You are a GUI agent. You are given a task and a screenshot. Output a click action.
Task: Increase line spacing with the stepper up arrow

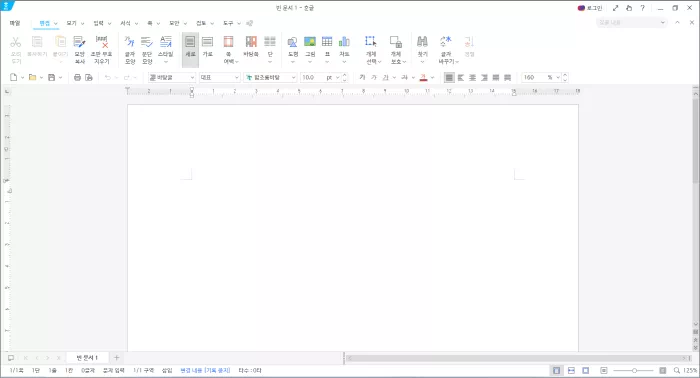click(565, 75)
